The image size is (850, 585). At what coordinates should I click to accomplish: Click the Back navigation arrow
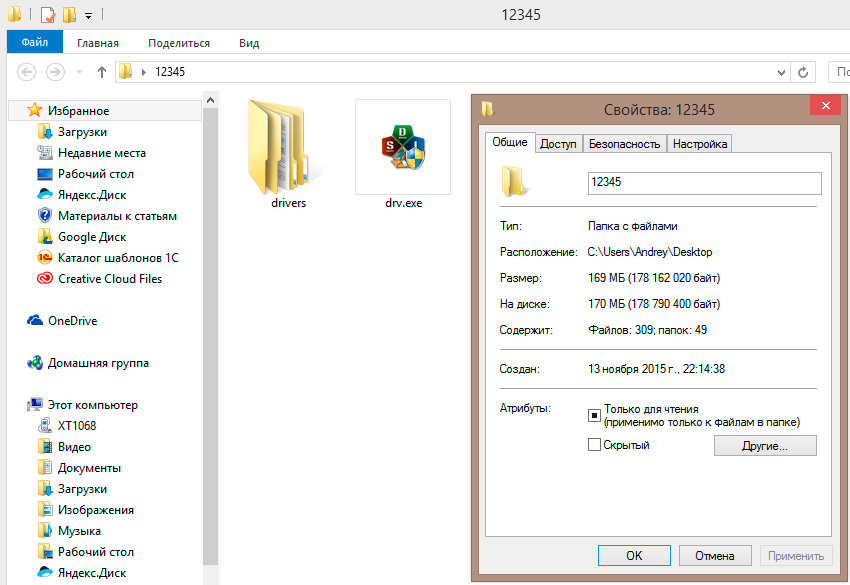pyautogui.click(x=27, y=72)
